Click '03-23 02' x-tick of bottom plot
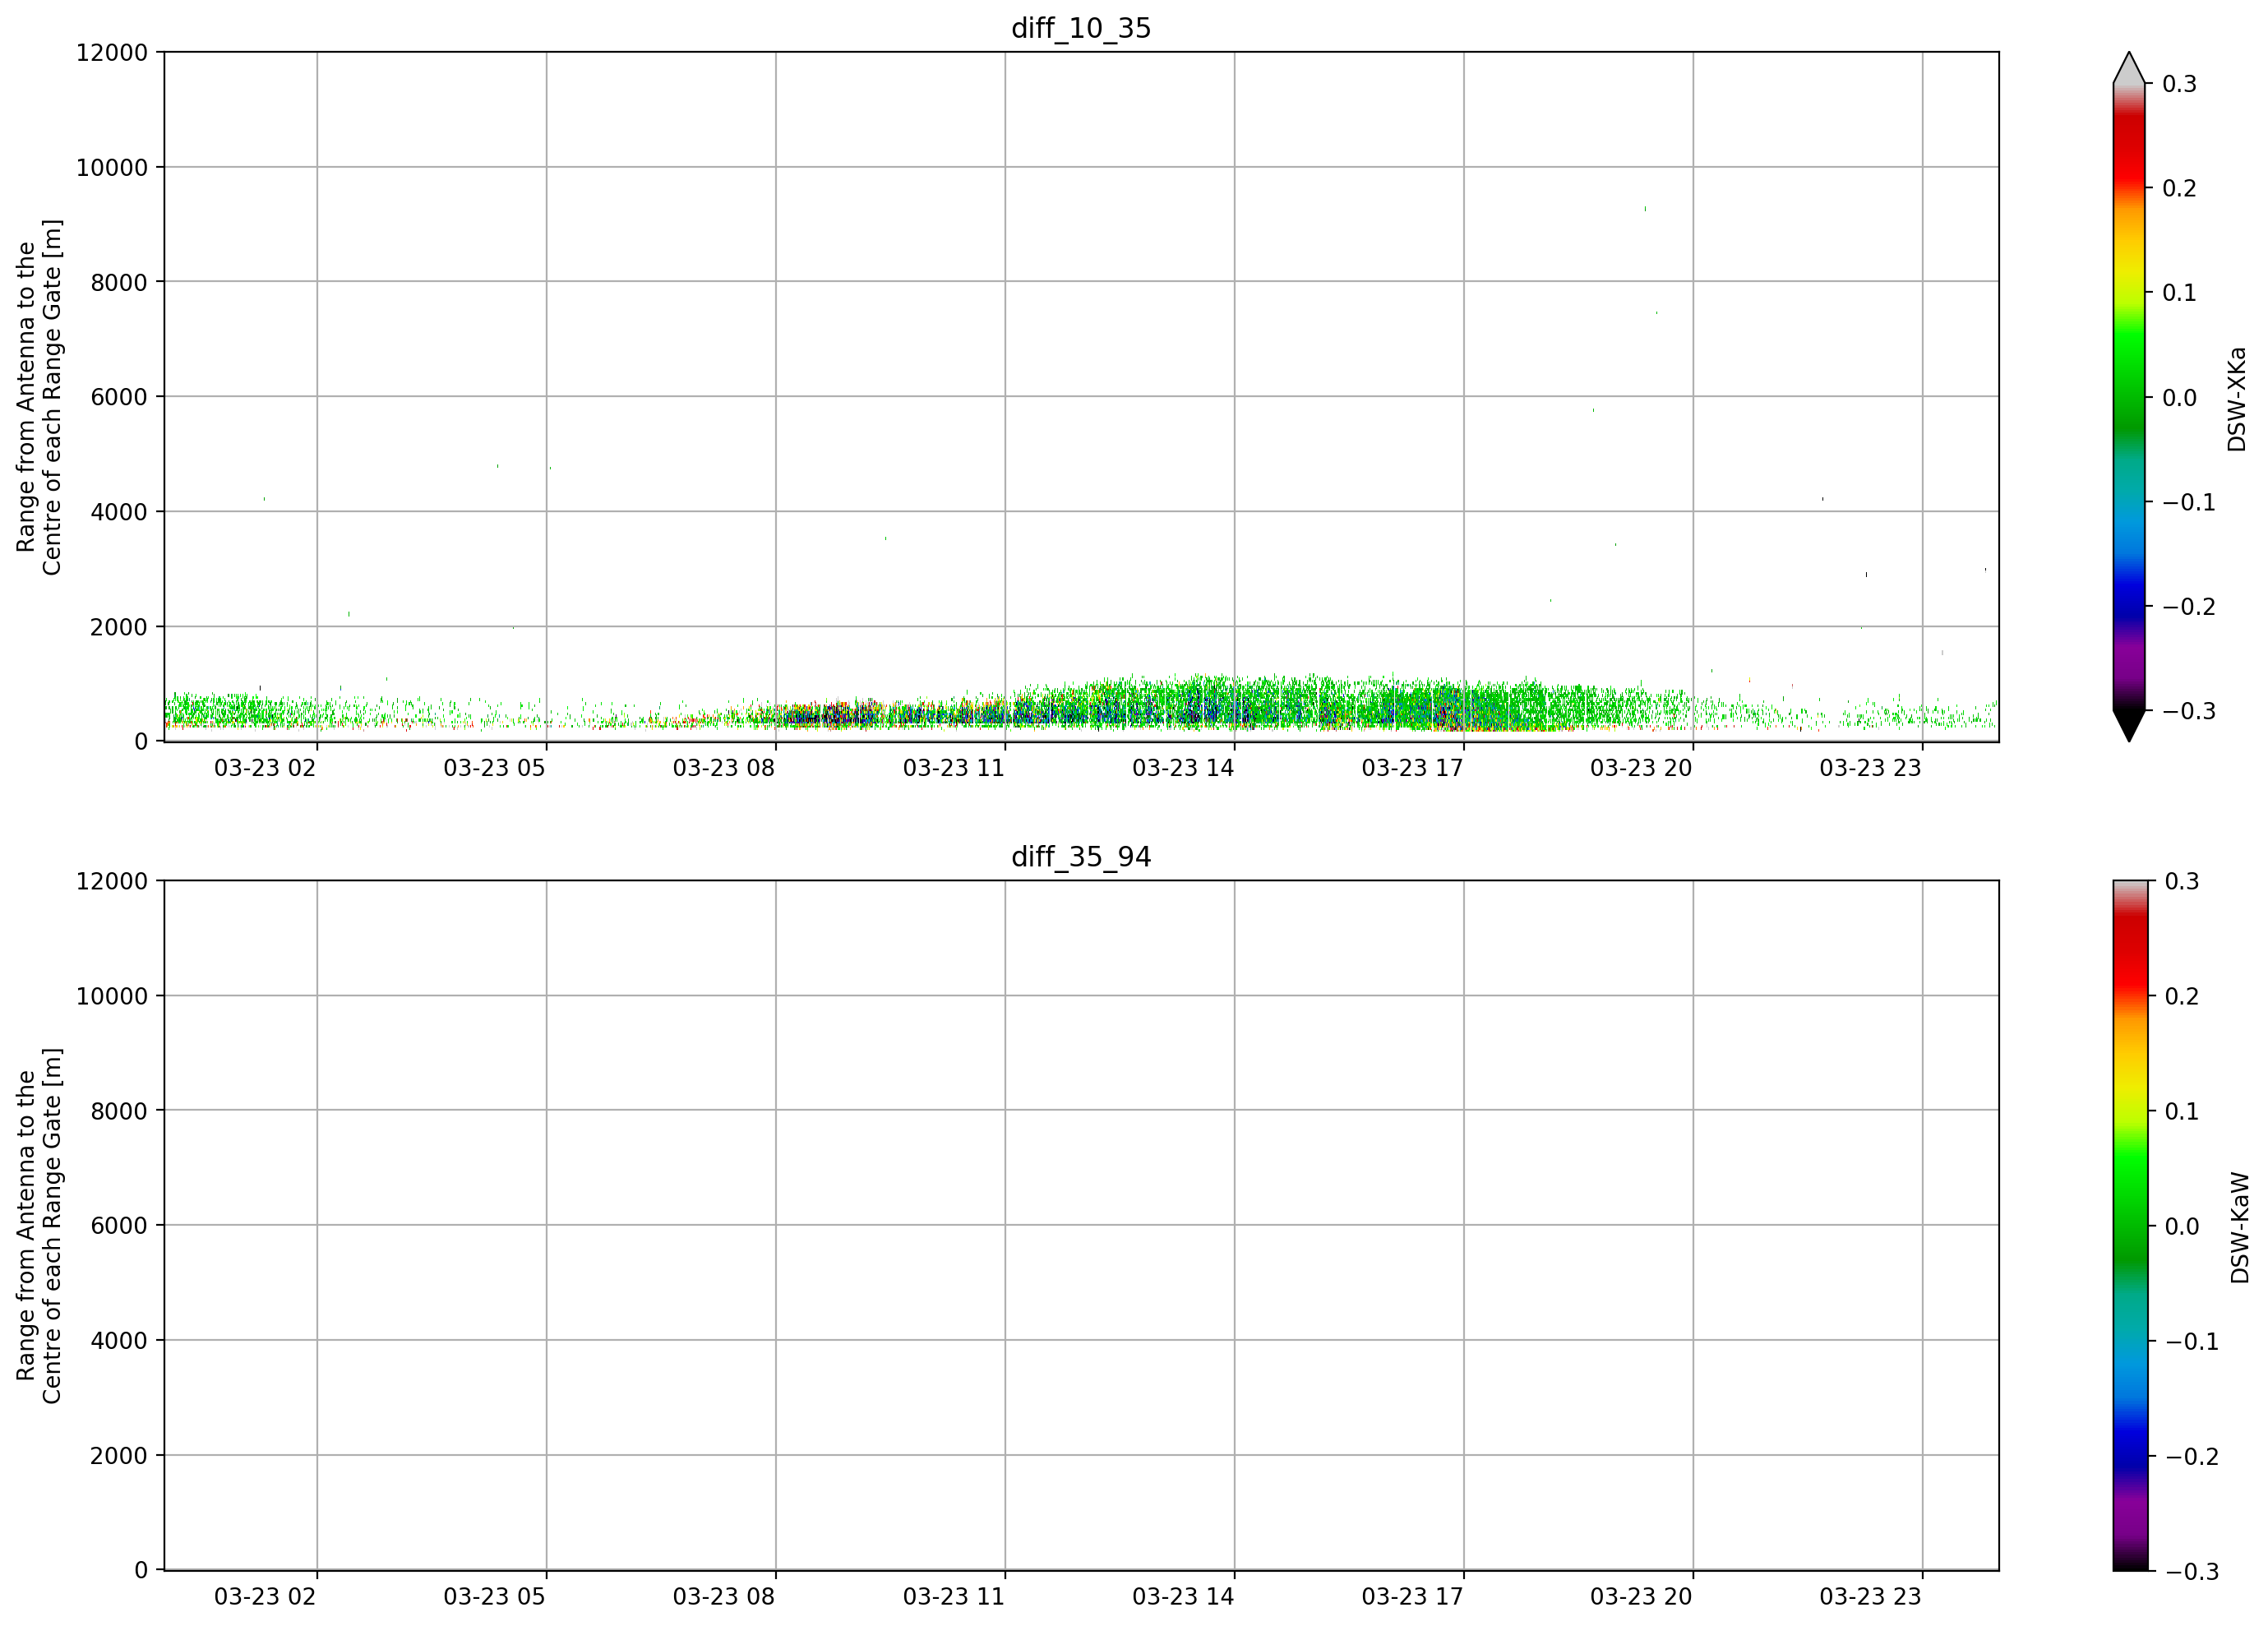The height and width of the screenshot is (1626, 2268). [x=265, y=1597]
